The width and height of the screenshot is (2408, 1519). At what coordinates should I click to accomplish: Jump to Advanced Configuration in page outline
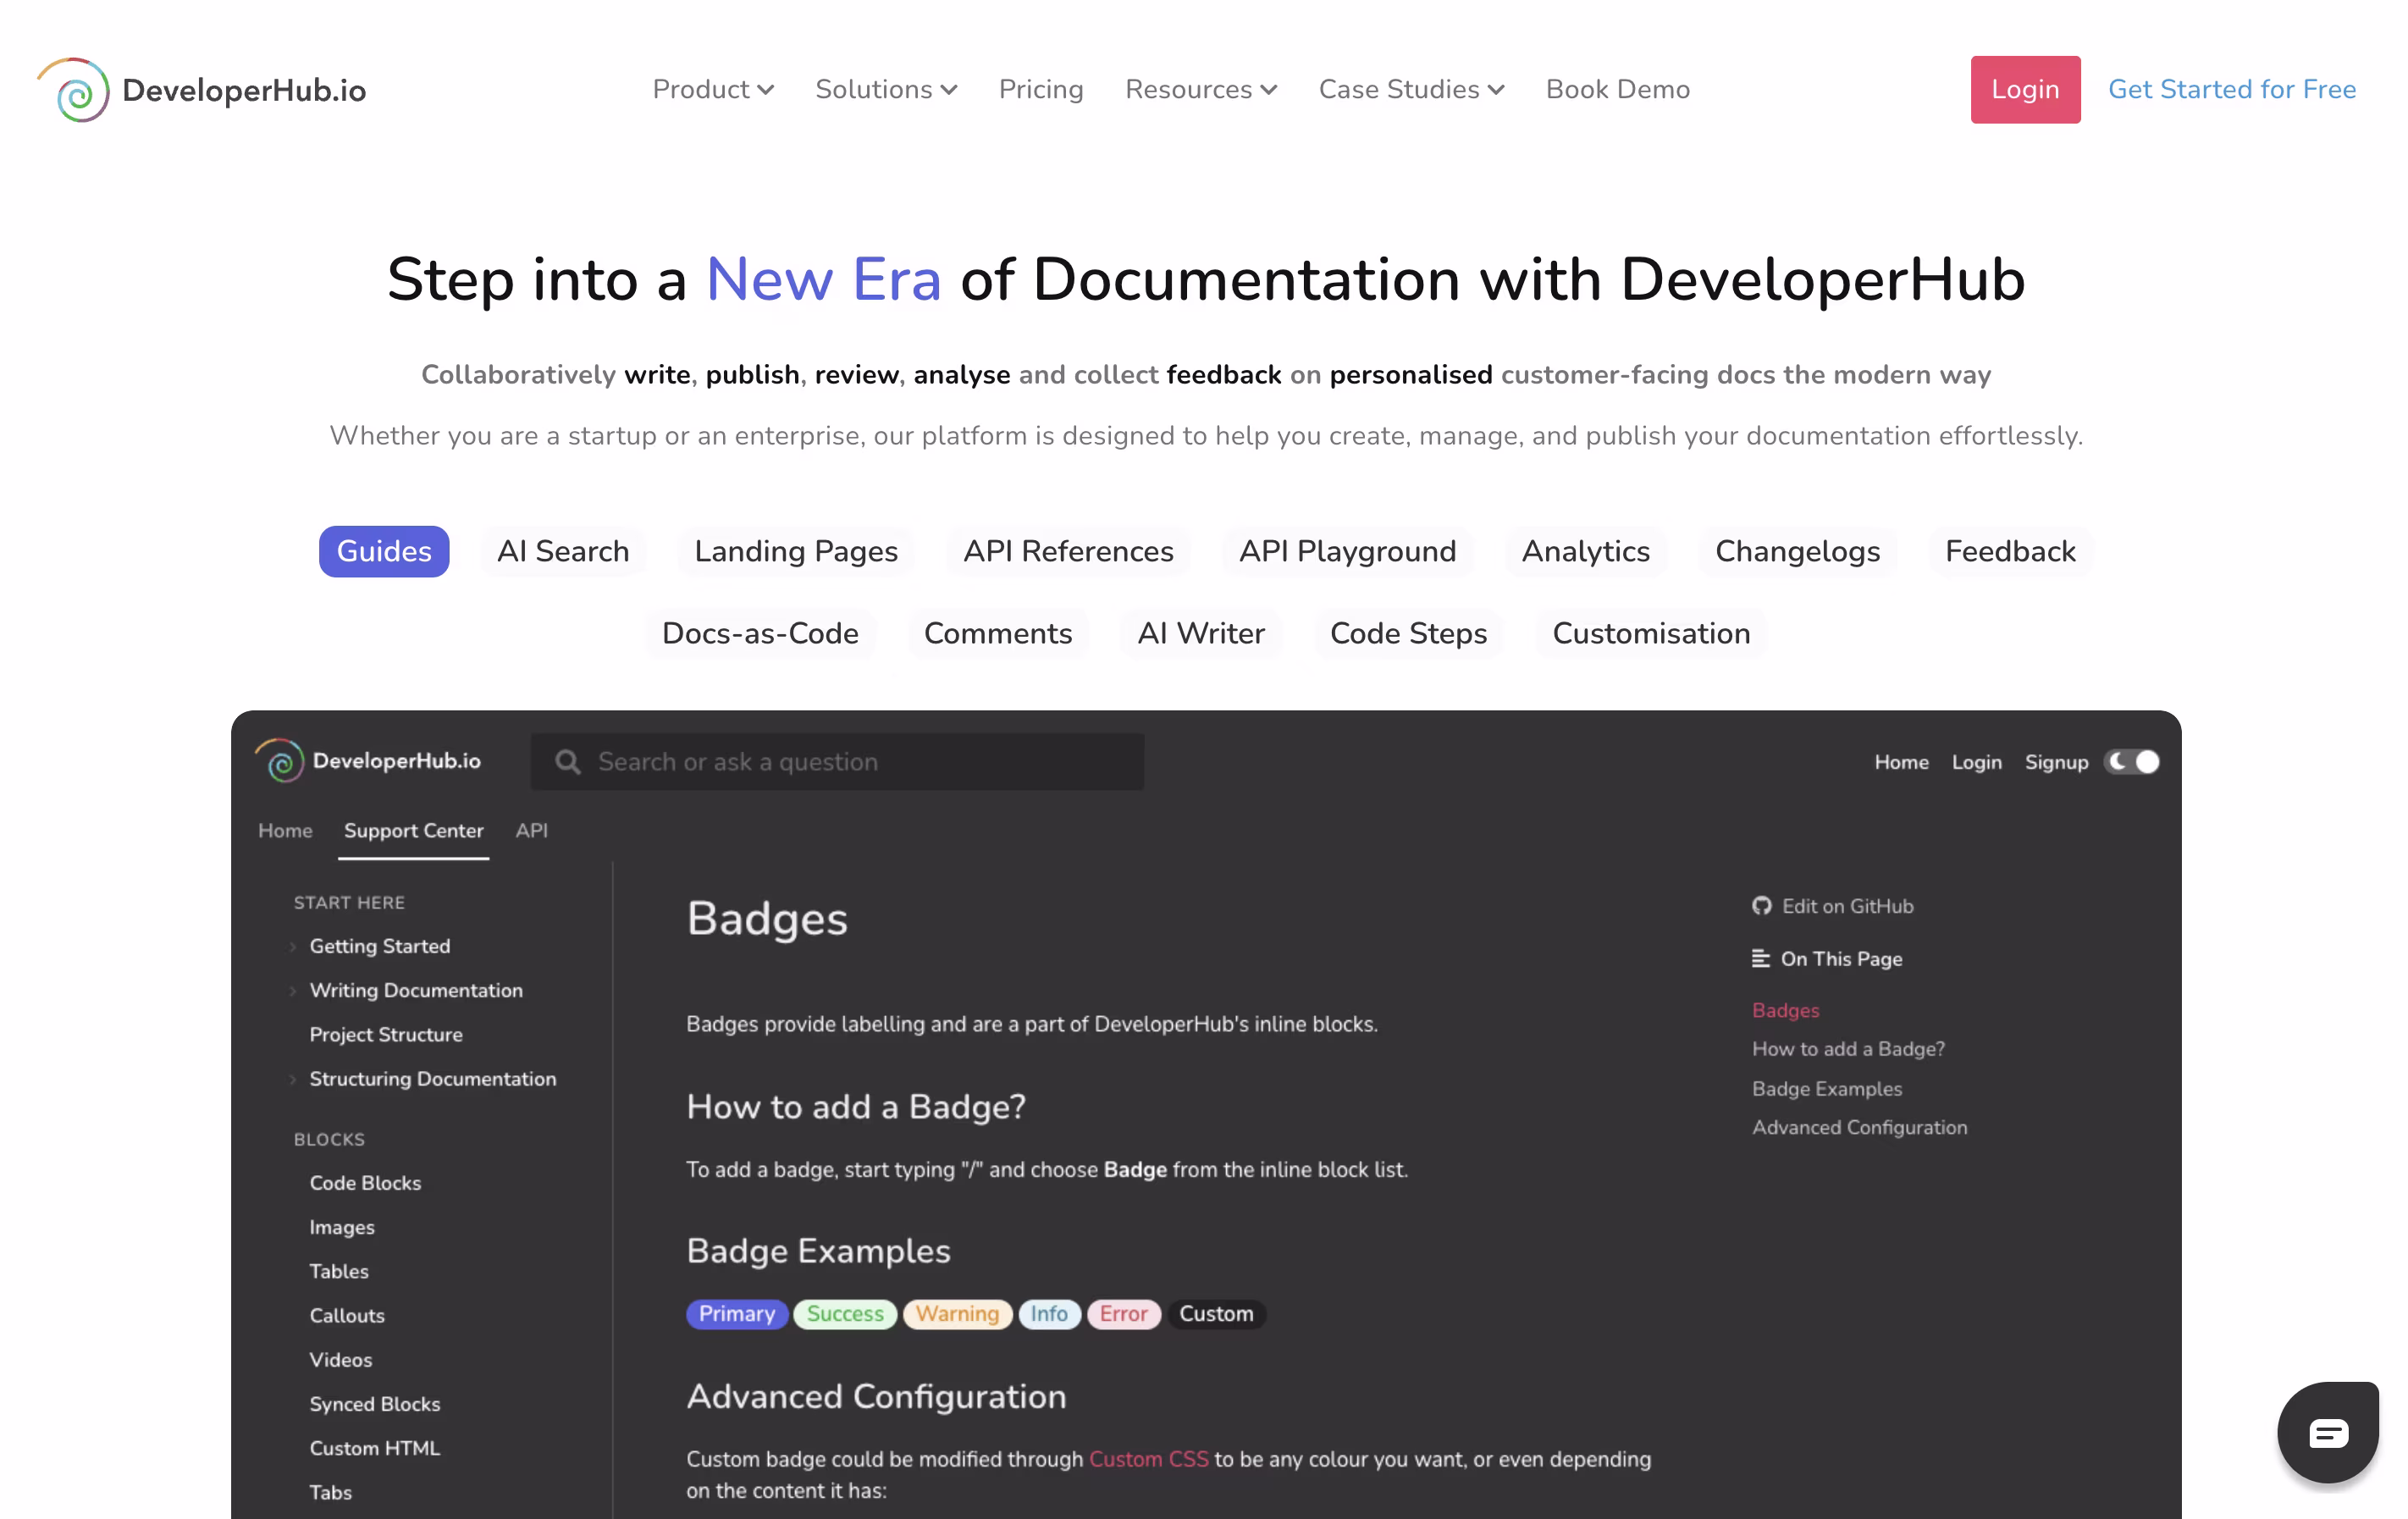point(1859,1128)
